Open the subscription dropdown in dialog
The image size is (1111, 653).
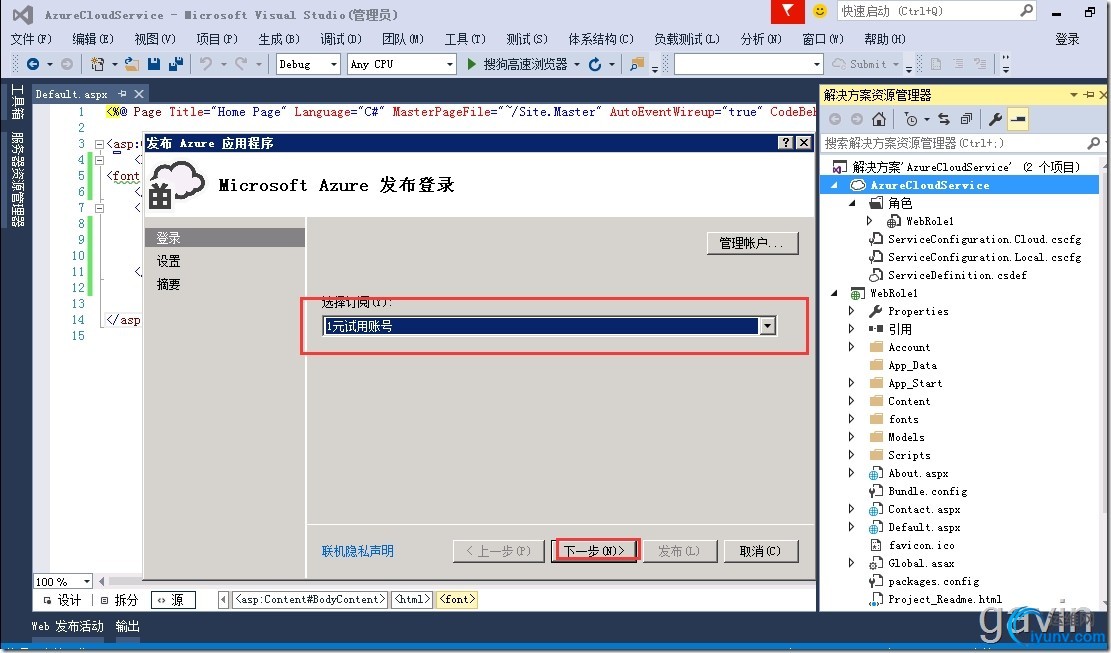[767, 326]
